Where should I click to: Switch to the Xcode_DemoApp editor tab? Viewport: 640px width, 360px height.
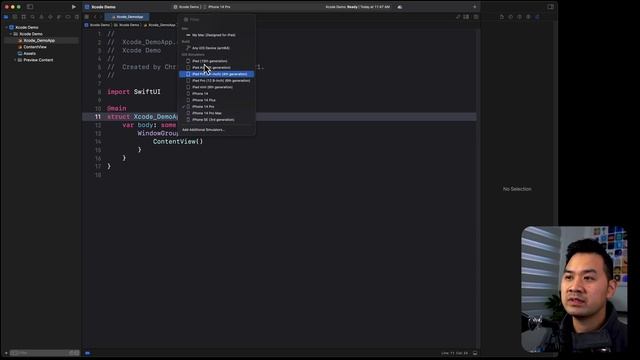pos(127,17)
